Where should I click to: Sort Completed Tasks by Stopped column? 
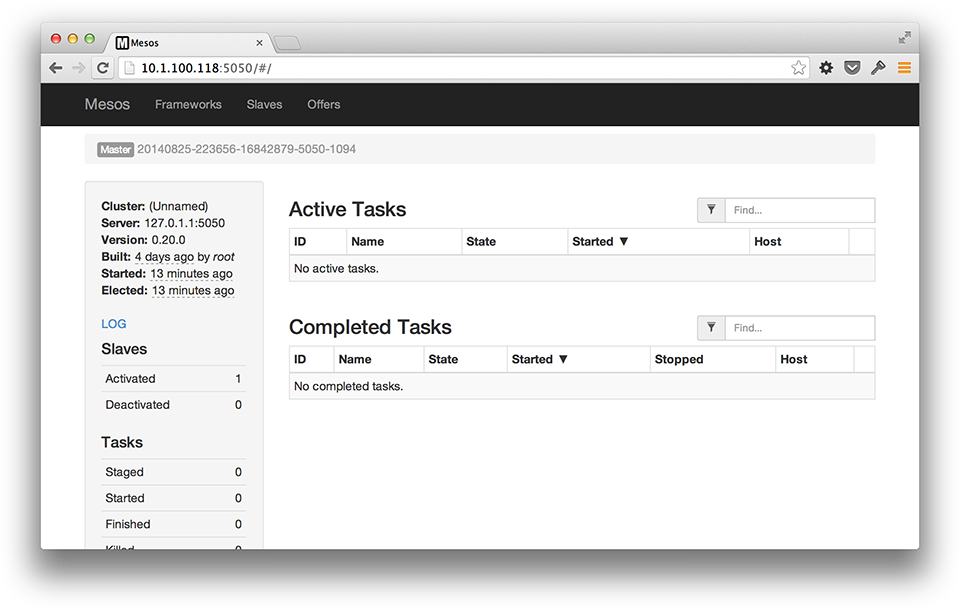679,359
